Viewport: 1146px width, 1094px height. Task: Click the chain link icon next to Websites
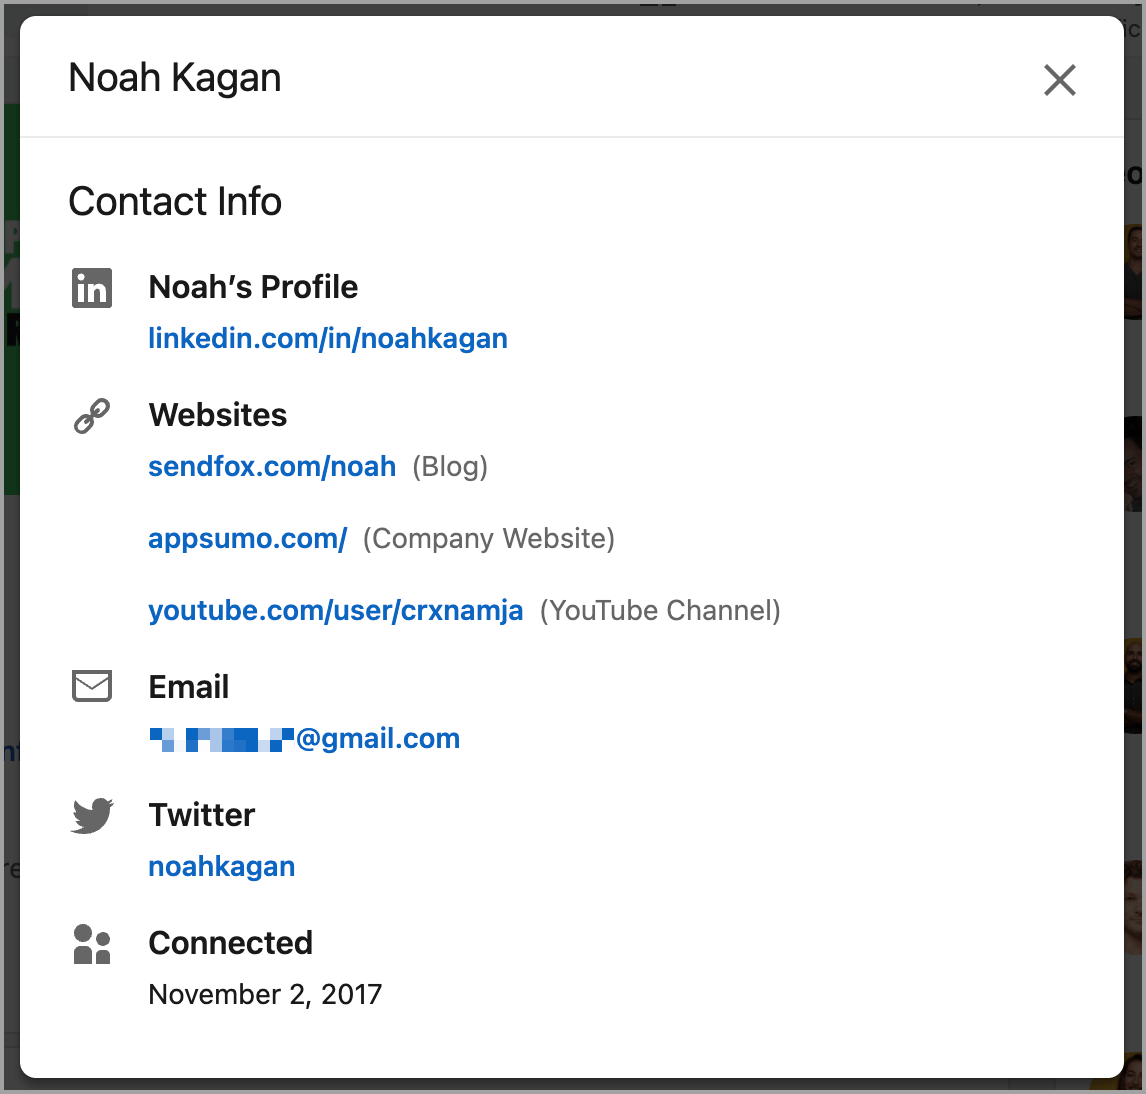(92, 416)
